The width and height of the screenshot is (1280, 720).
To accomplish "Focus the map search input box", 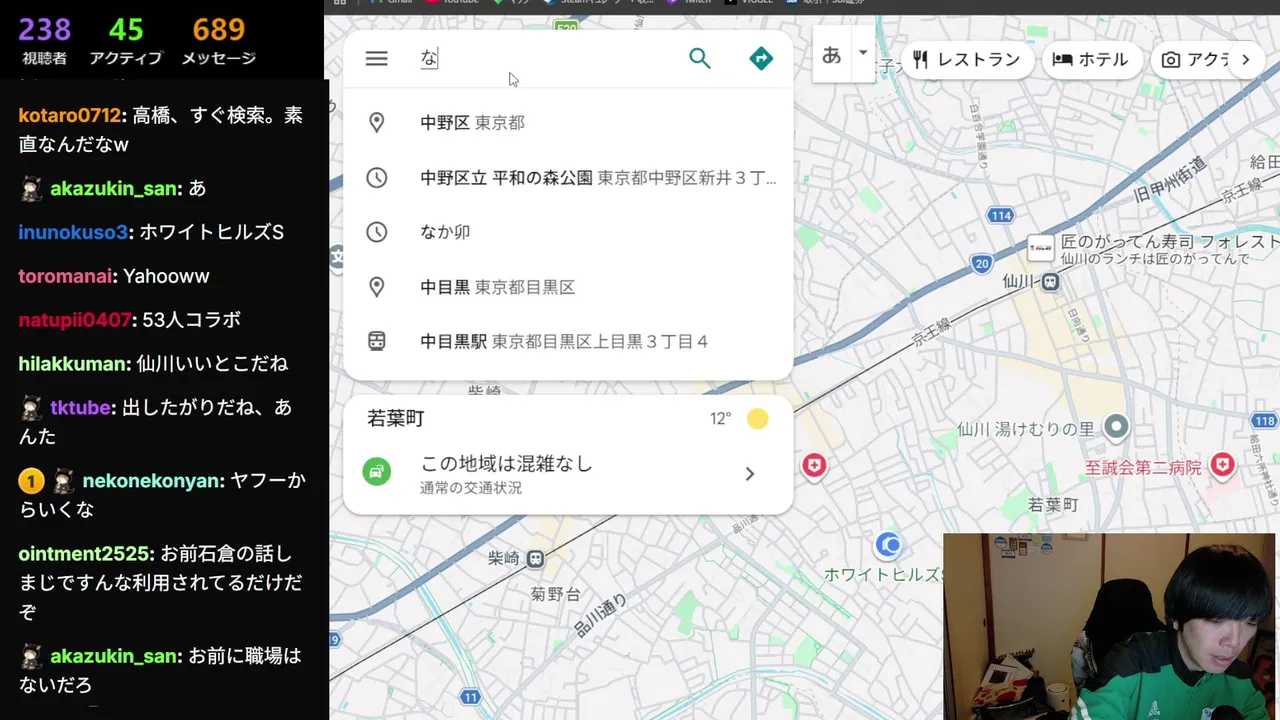I will click(x=545, y=59).
